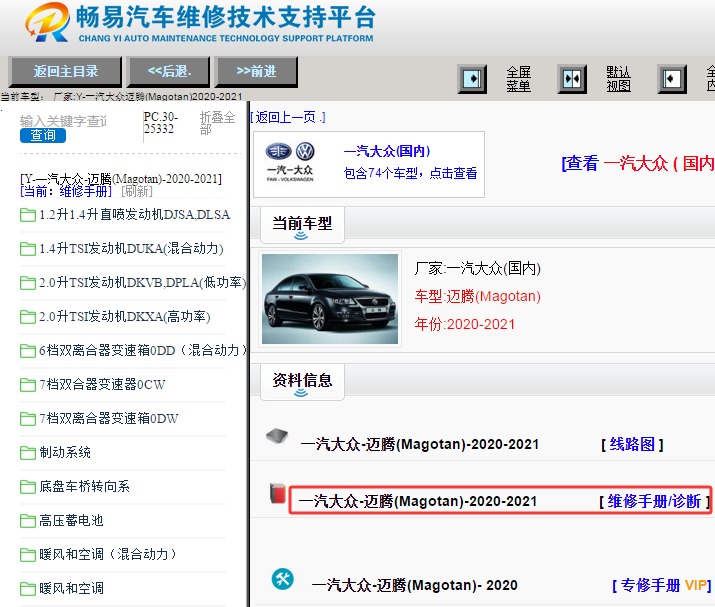Viewport: 715px width, 607px height.
Task: Click the FAW-Volkswagen brand logo
Action: [290, 162]
